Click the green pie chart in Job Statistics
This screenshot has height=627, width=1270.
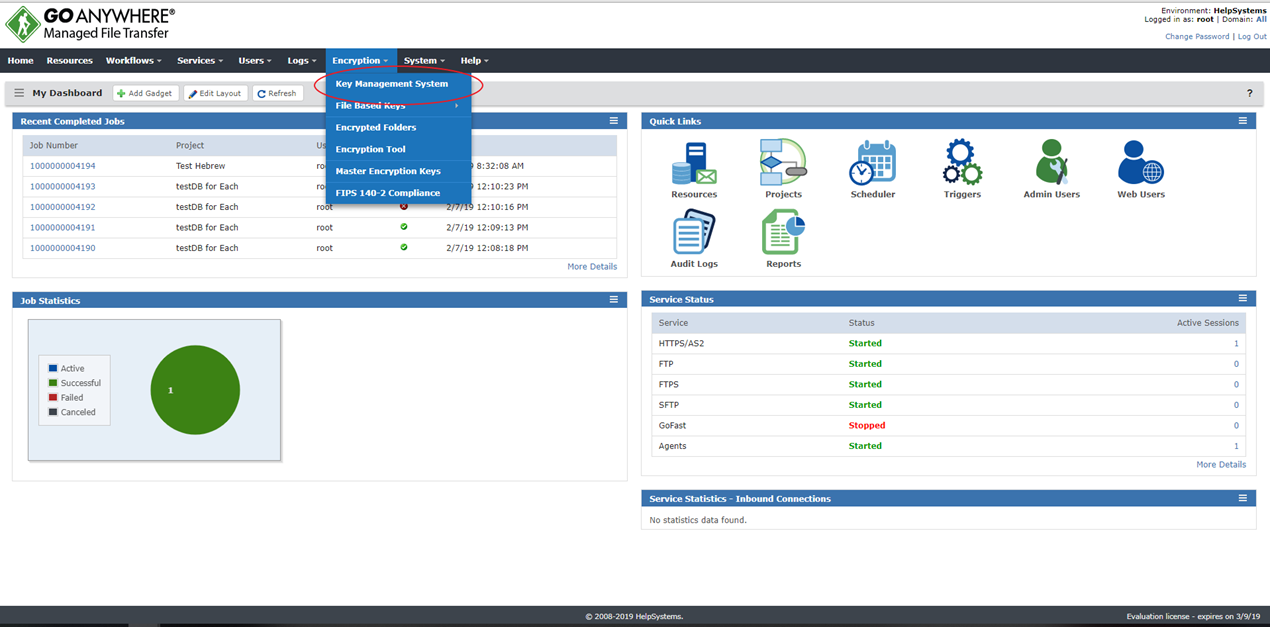tap(195, 390)
